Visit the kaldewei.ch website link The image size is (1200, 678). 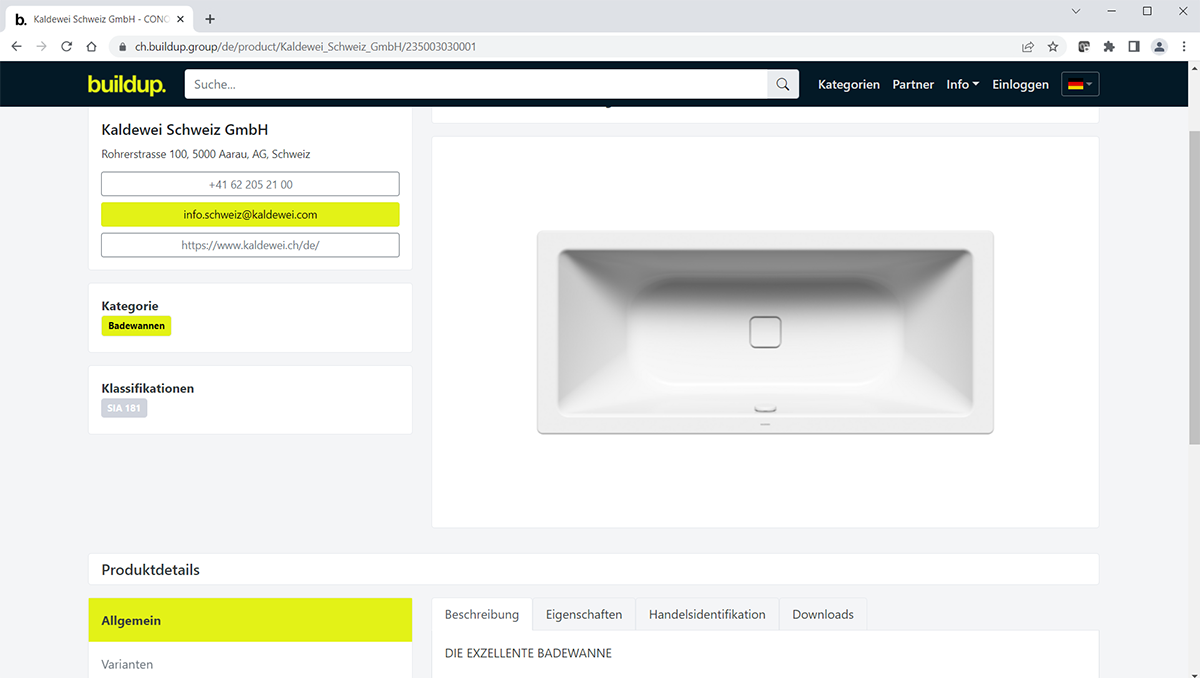pyautogui.click(x=250, y=245)
